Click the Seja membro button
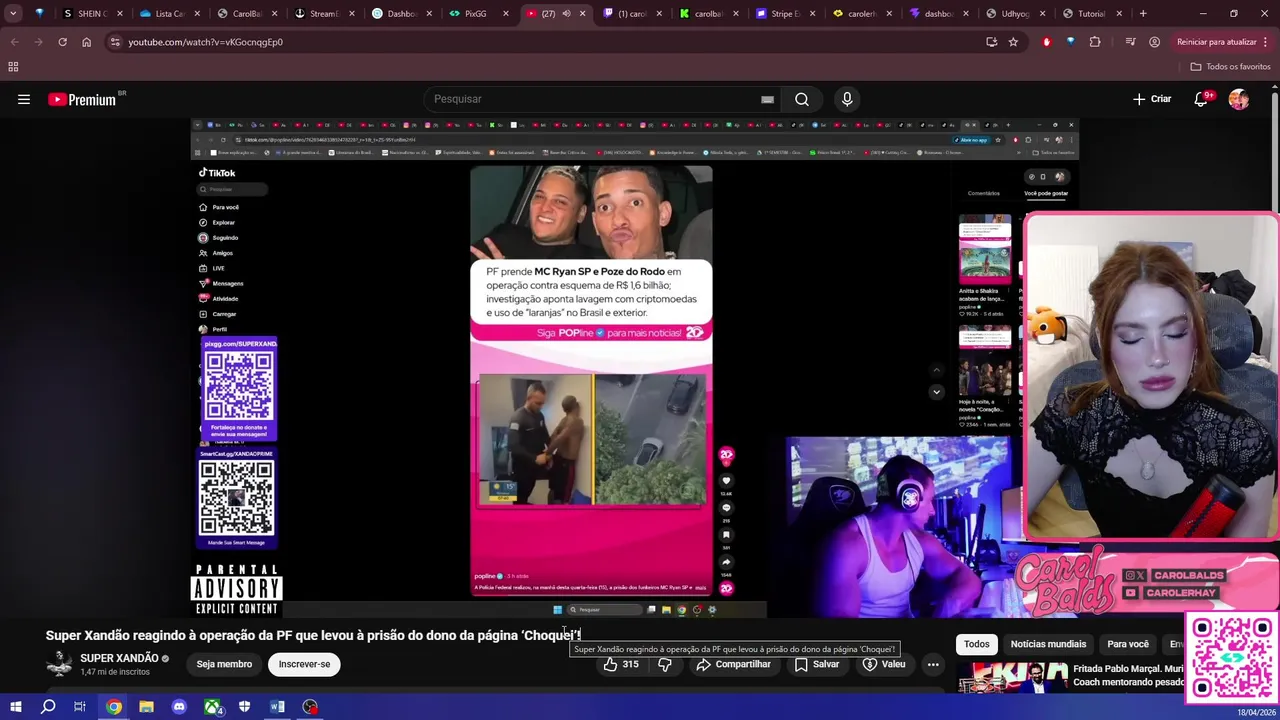Image resolution: width=1280 pixels, height=720 pixels. [224, 664]
